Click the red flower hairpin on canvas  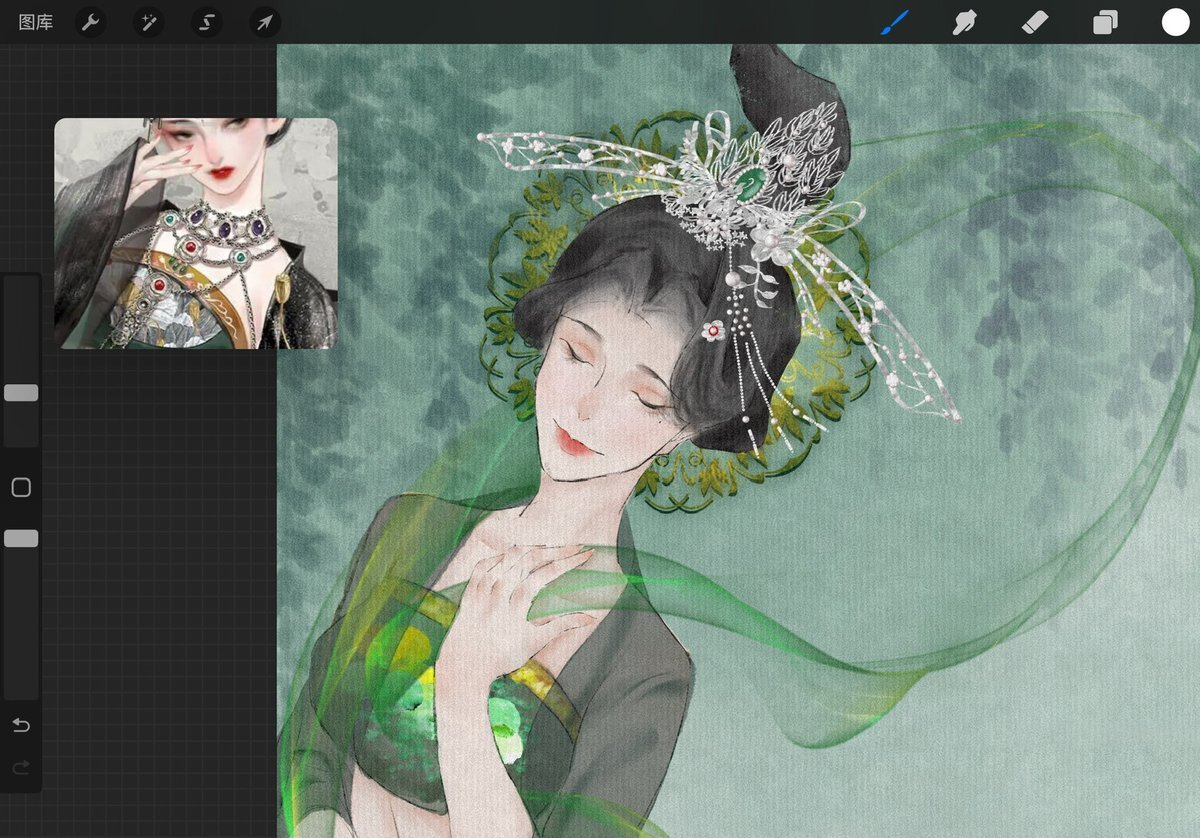click(712, 330)
